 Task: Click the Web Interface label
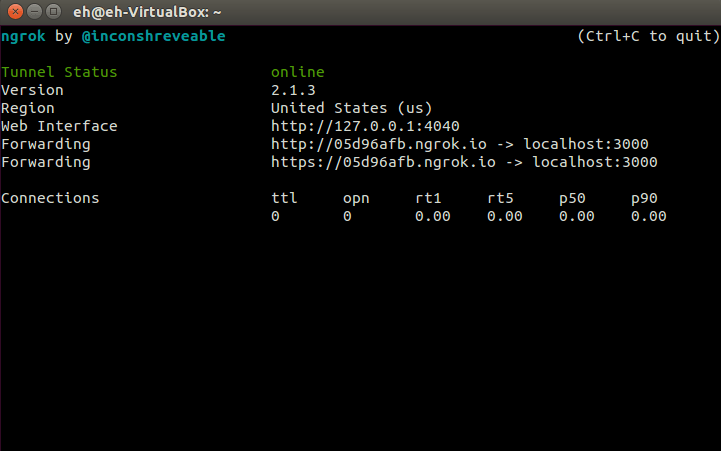pyautogui.click(x=59, y=126)
